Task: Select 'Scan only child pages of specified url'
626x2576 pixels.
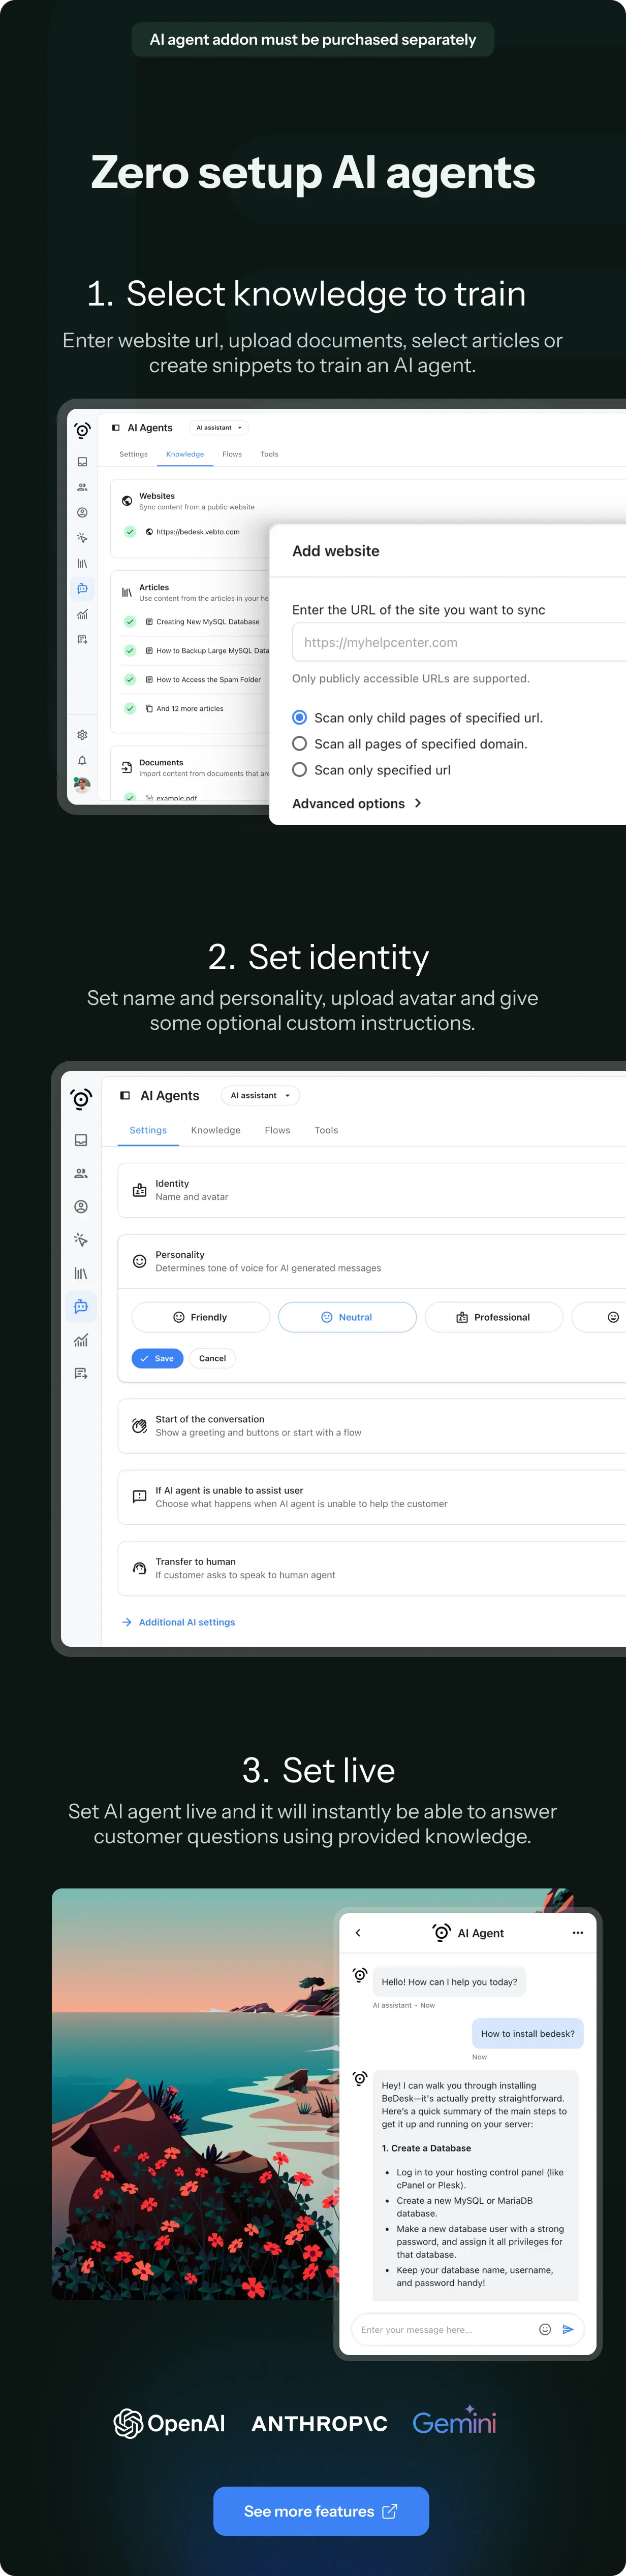Action: pyautogui.click(x=299, y=717)
